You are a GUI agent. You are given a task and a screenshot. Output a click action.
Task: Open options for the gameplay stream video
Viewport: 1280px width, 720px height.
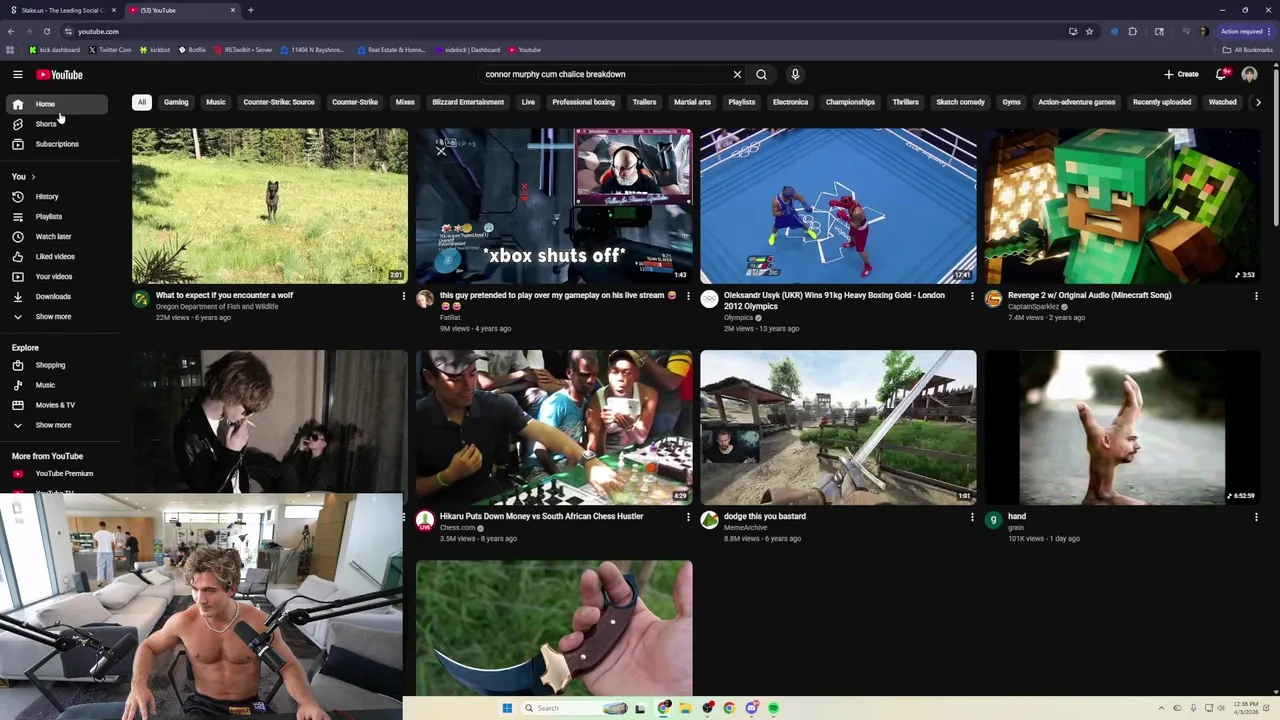click(x=688, y=296)
